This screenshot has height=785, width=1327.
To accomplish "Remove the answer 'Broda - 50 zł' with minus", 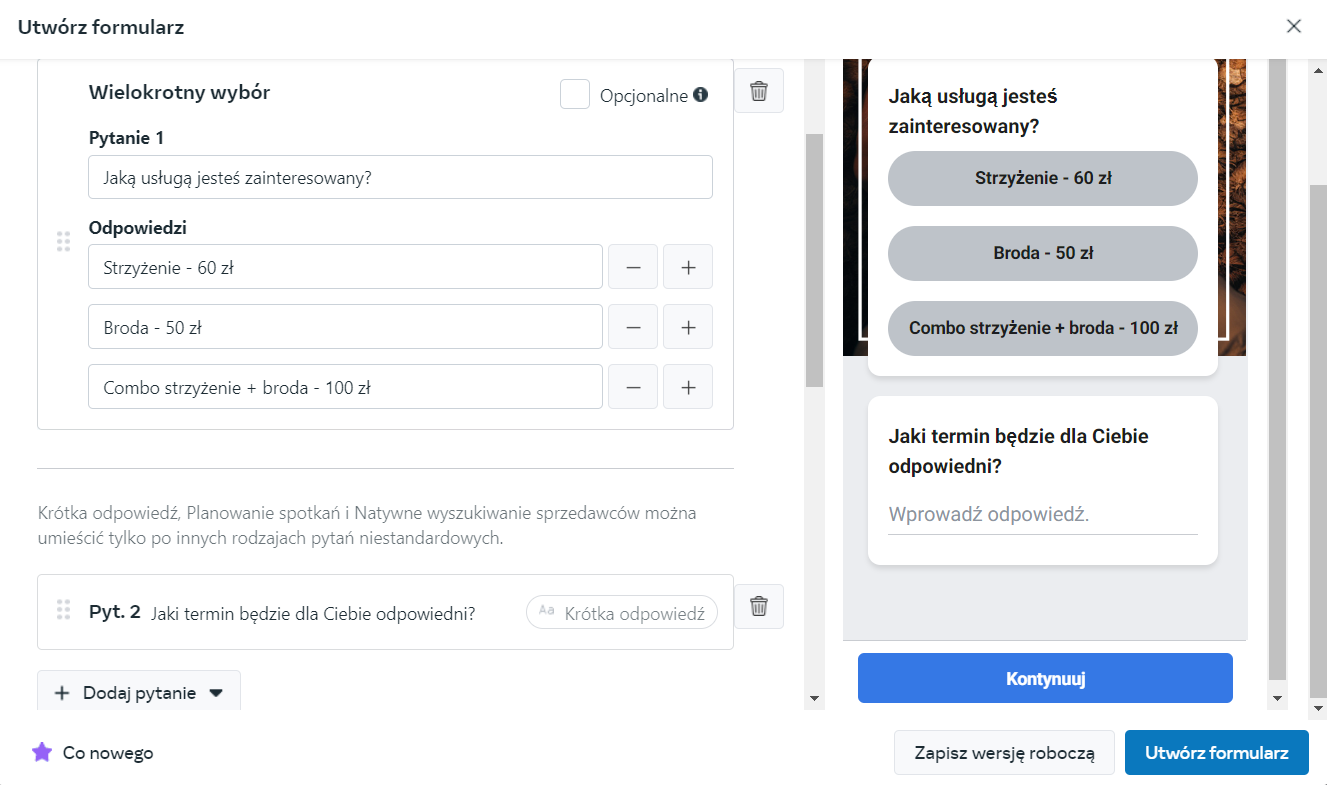I will tap(633, 327).
